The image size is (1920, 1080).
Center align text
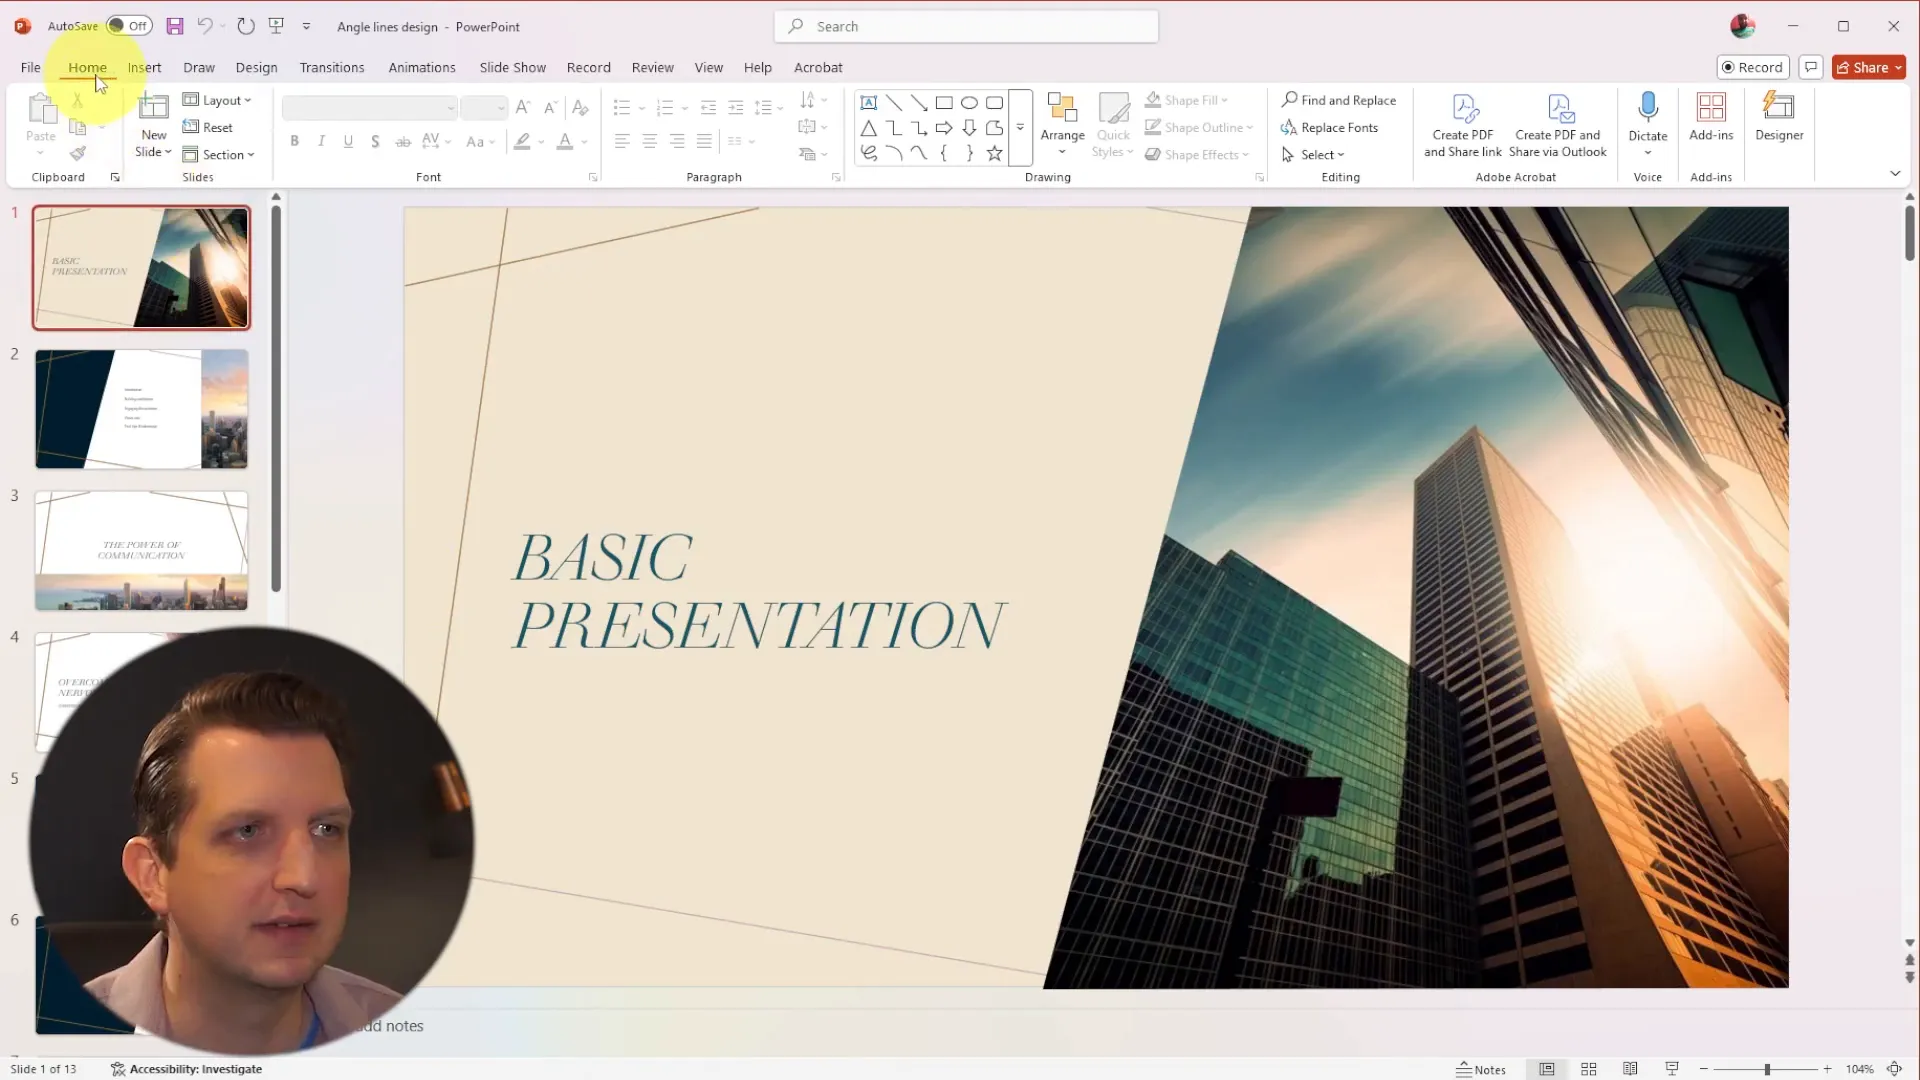pos(649,141)
